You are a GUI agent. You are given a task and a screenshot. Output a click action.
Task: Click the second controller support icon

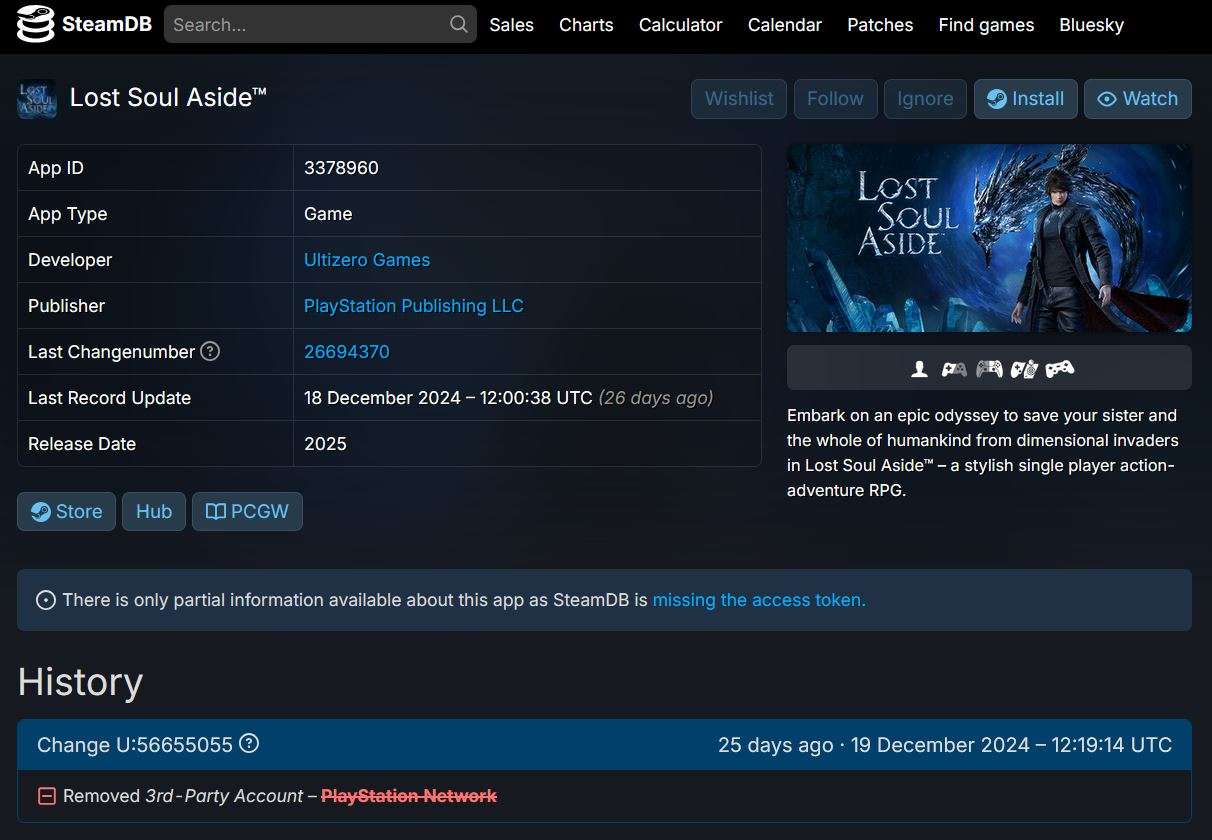[x=989, y=369]
